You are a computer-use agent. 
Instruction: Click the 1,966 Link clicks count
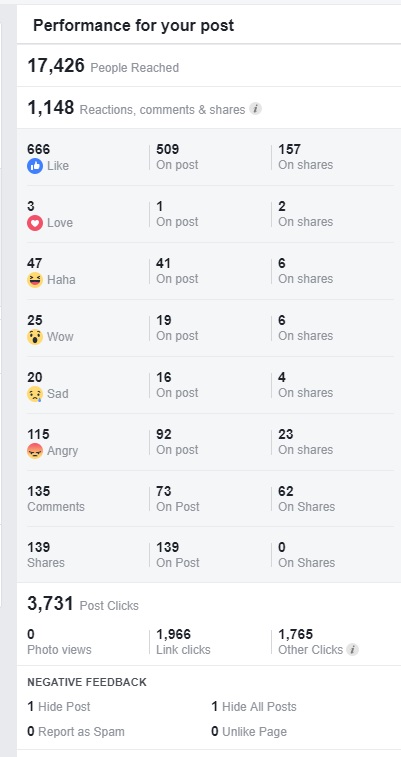pyautogui.click(x=183, y=642)
